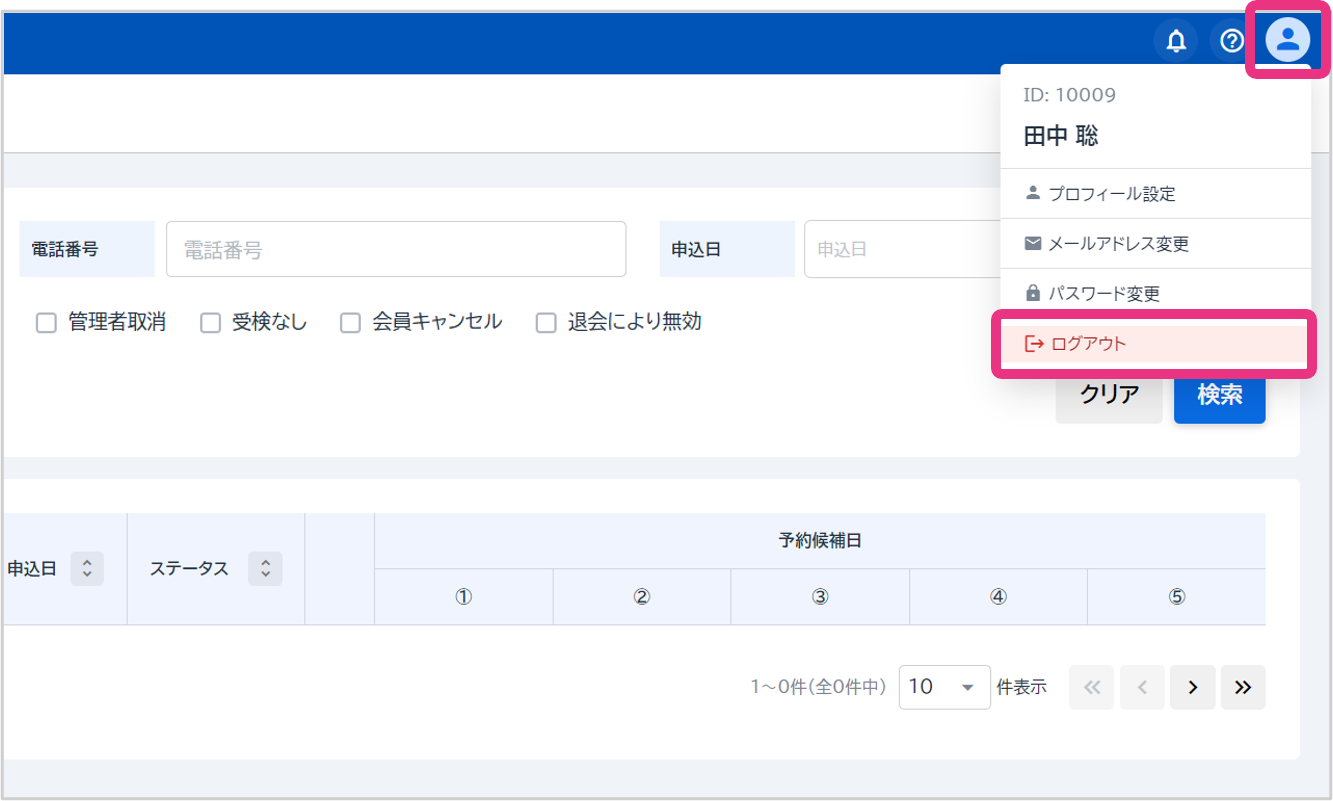The height and width of the screenshot is (801, 1333).
Task: Focus the 電話番号 input field
Action: [396, 250]
